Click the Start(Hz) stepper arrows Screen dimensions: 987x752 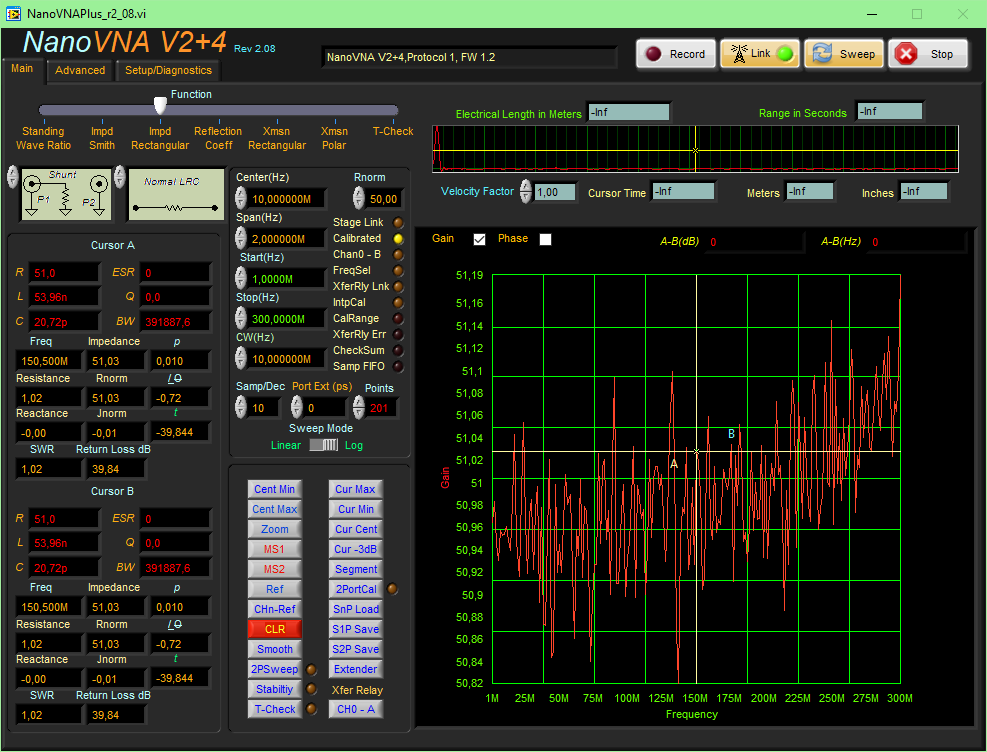(240, 278)
